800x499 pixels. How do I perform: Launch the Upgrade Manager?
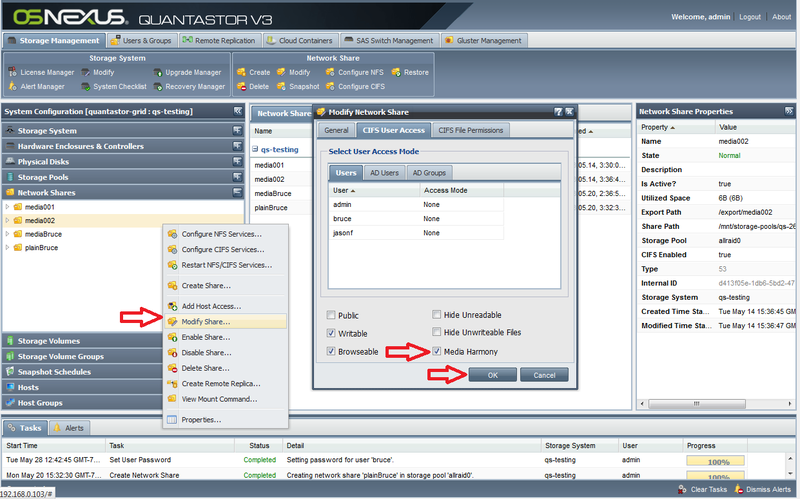(187, 72)
